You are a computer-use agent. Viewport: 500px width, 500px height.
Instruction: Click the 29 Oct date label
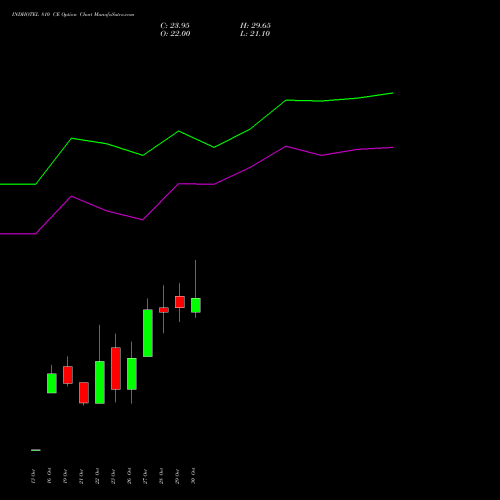coord(177,476)
